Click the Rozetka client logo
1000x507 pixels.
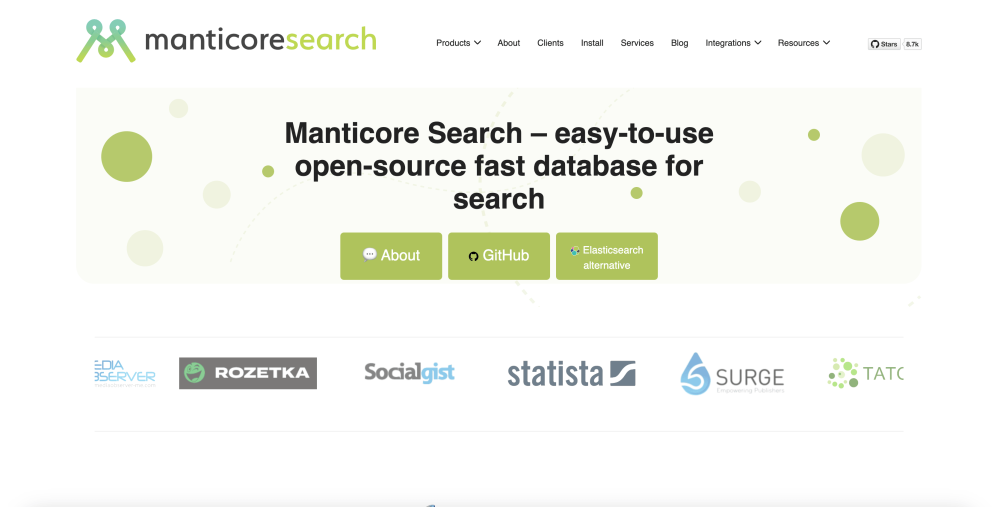pos(247,373)
